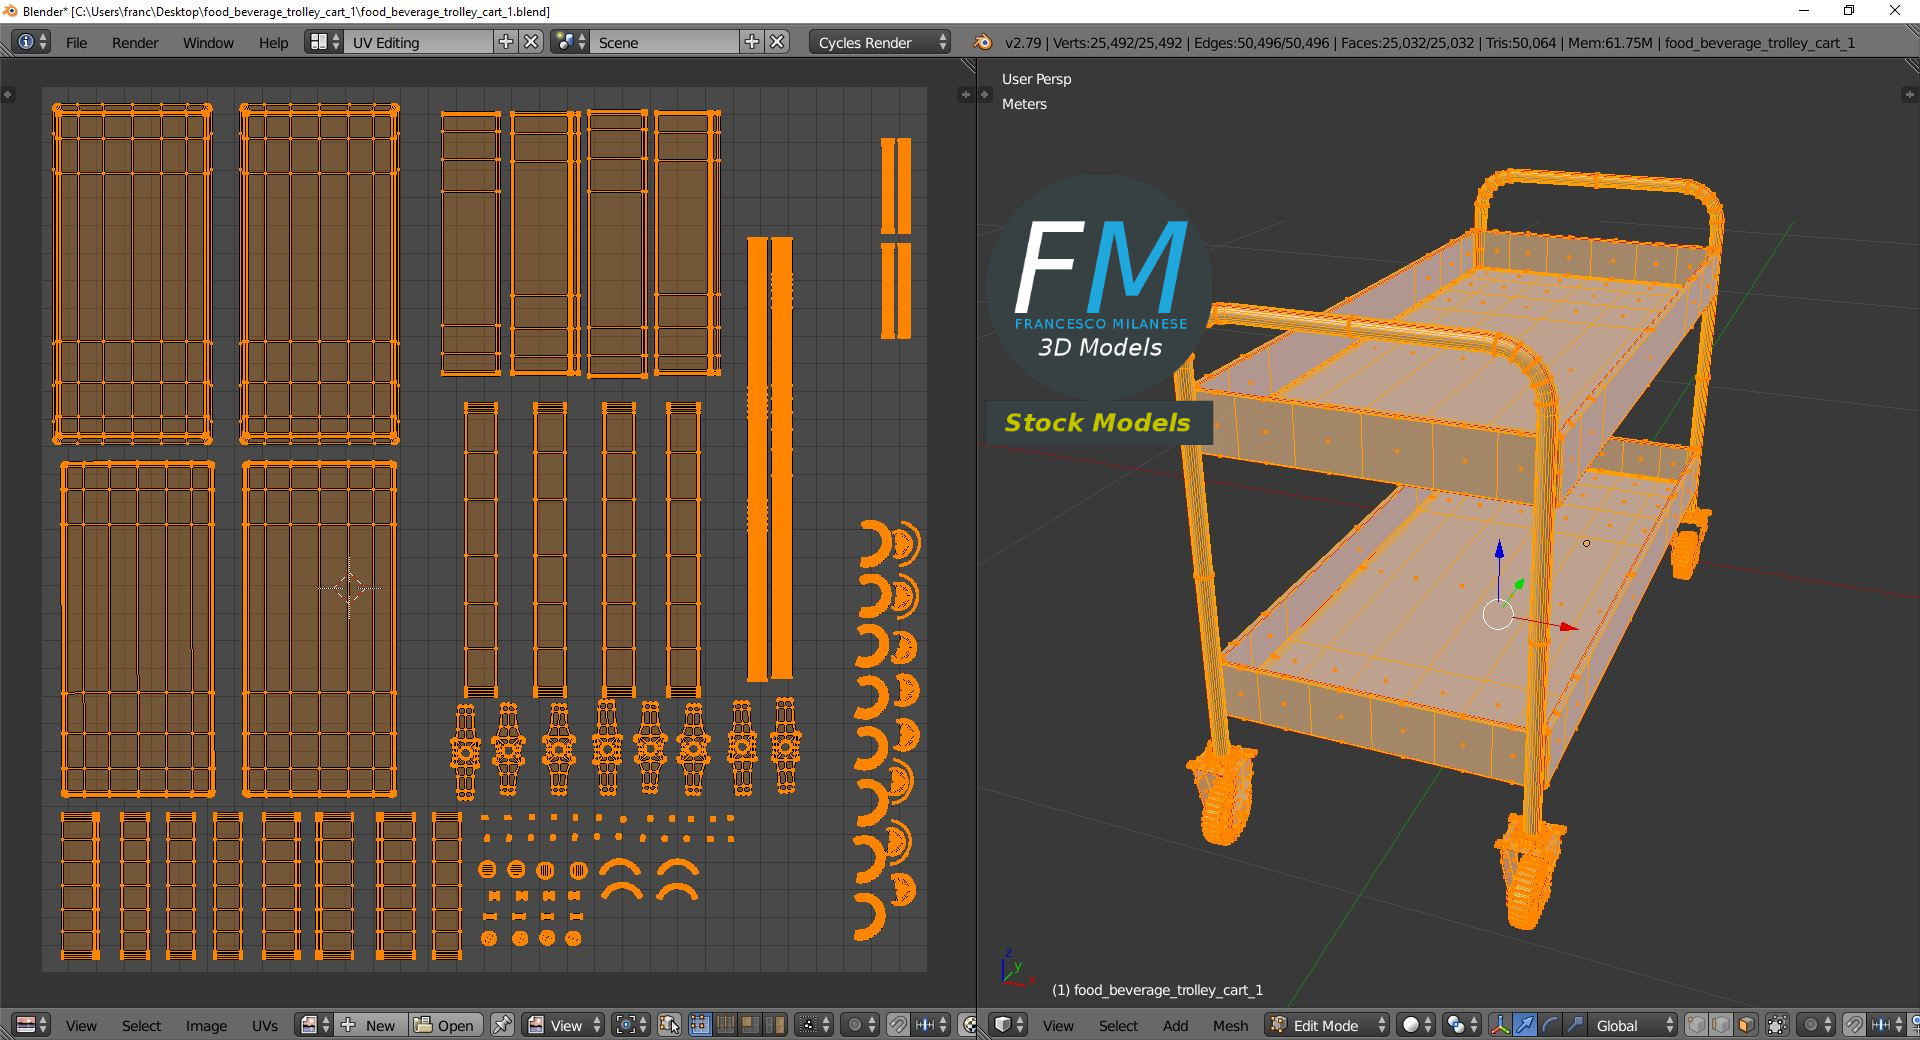Expand the Global transform orientation dropdown
Screen dimensions: 1920x1040
(x=1630, y=1025)
